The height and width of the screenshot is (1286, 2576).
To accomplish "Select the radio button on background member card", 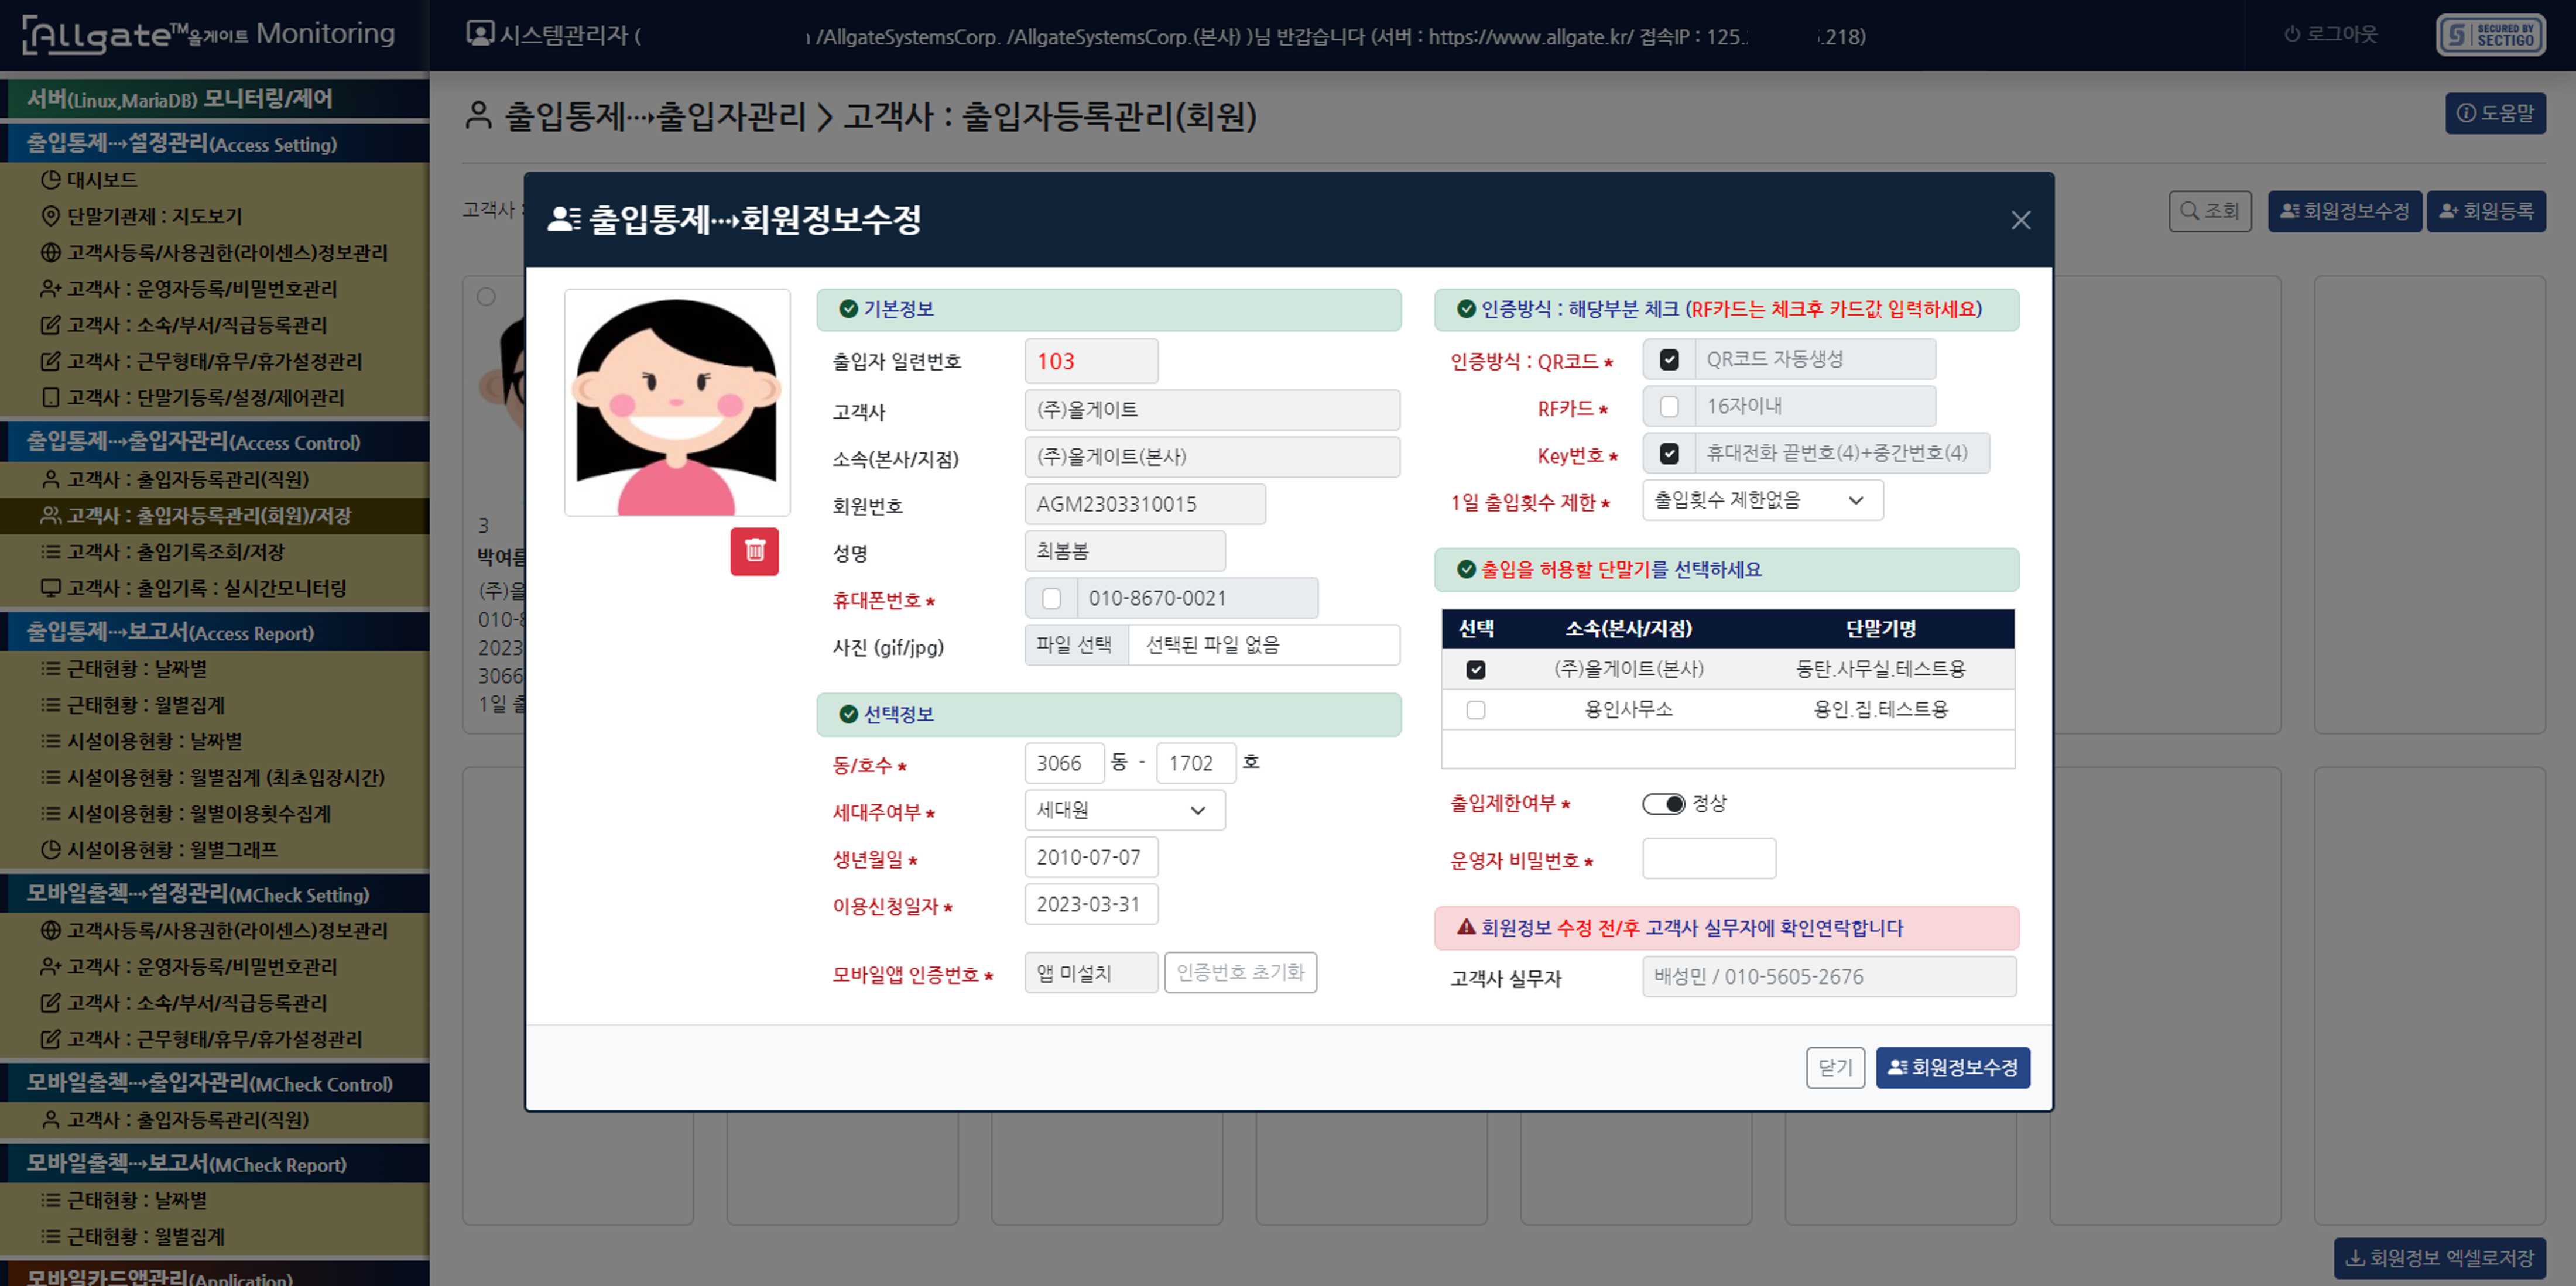I will pyautogui.click(x=486, y=297).
